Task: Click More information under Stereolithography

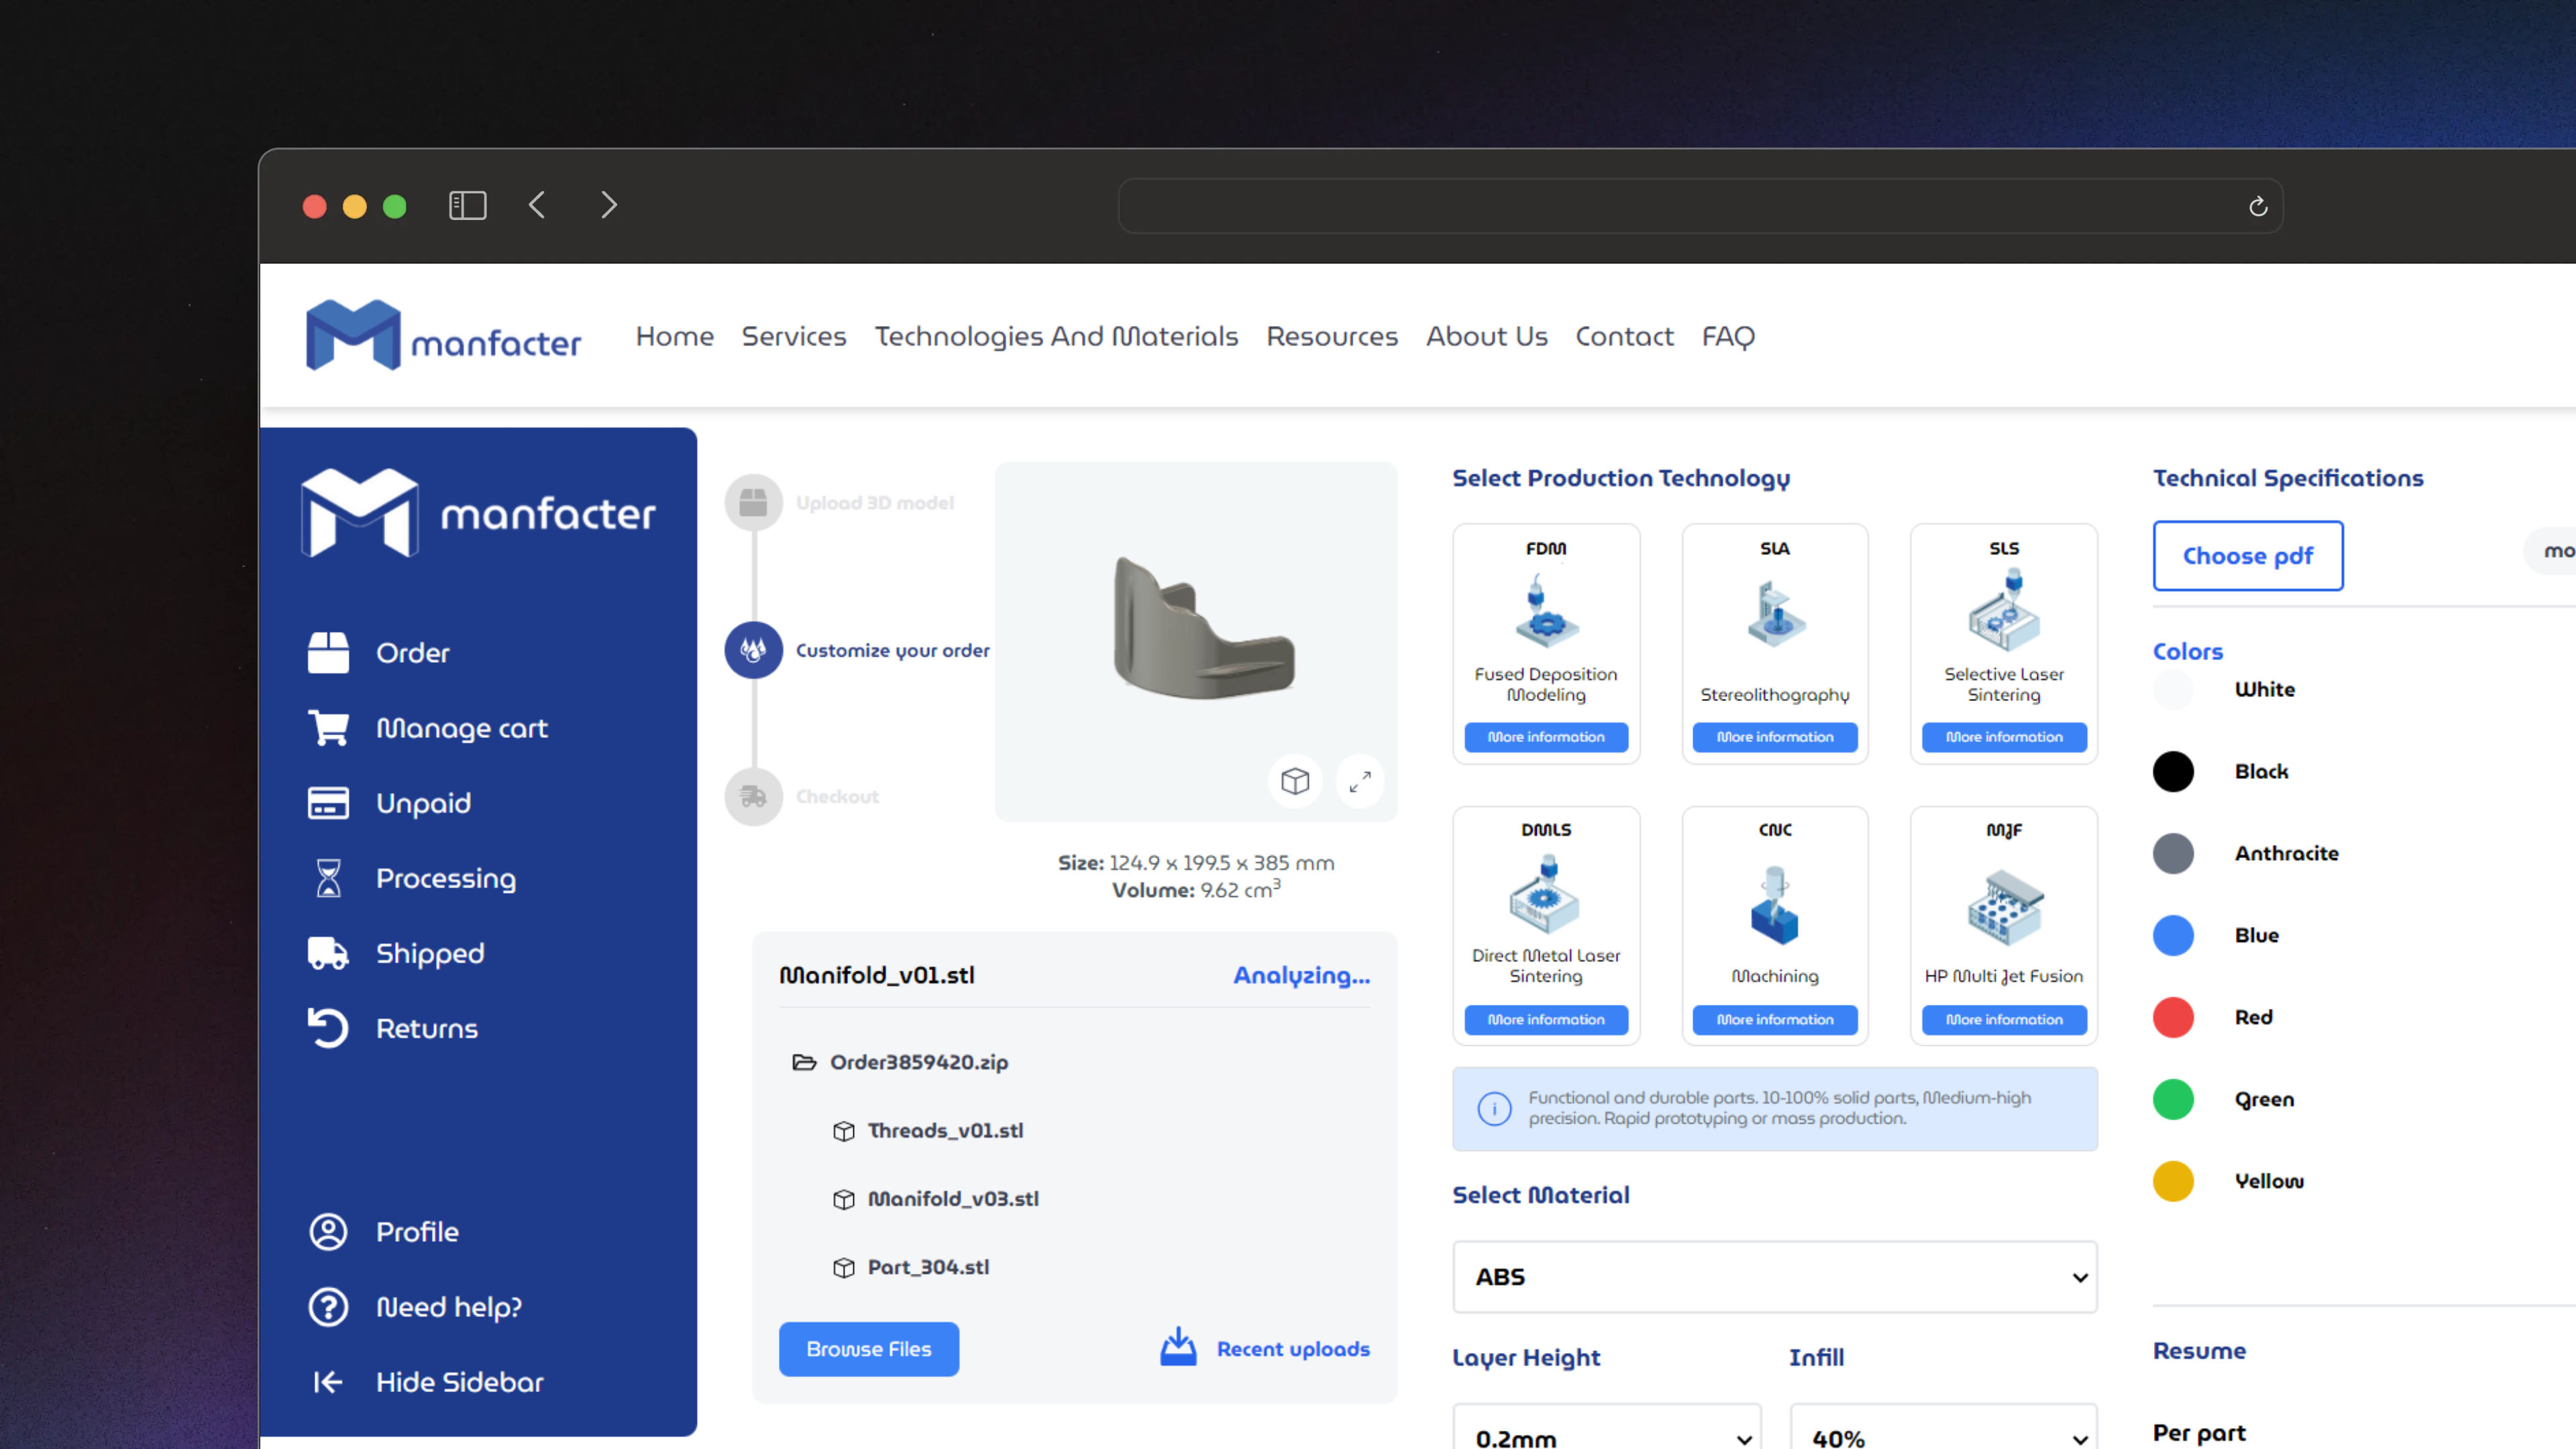Action: (x=1775, y=737)
